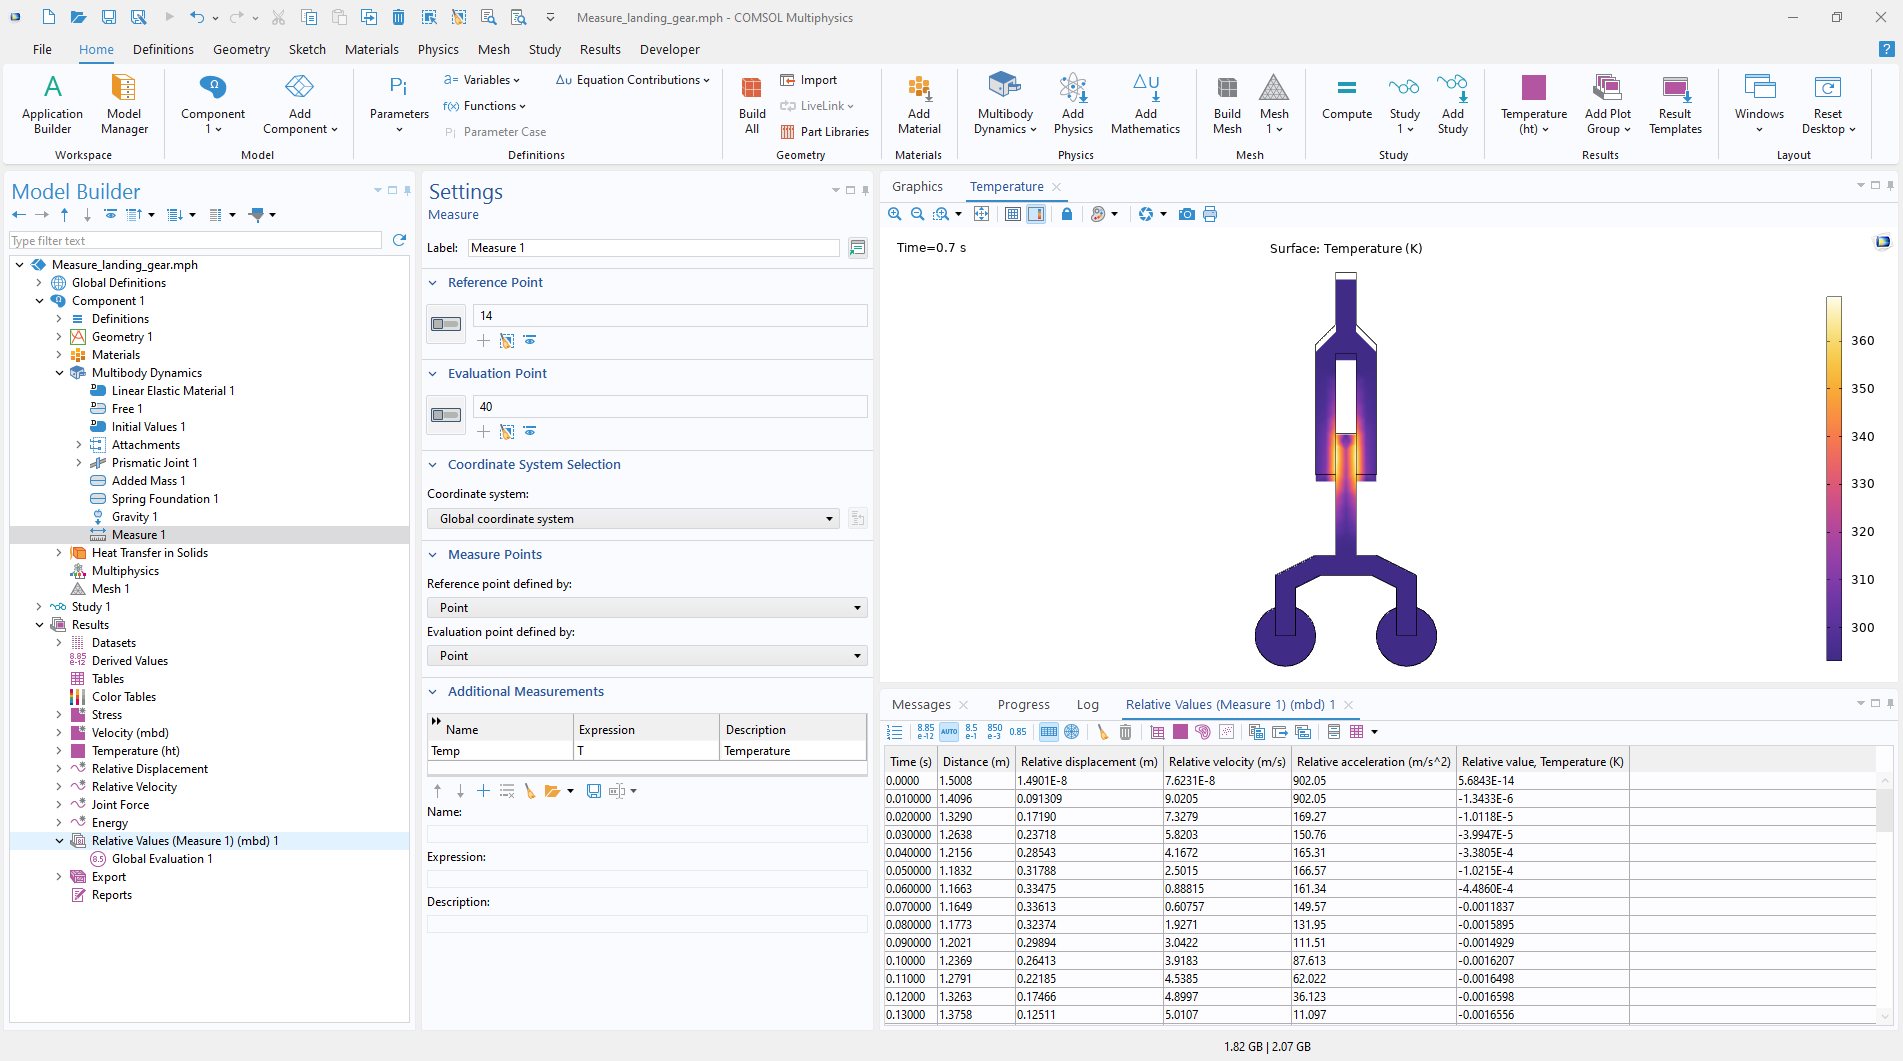
Task: Toggle Cartesian table view icon
Action: coord(1049,732)
